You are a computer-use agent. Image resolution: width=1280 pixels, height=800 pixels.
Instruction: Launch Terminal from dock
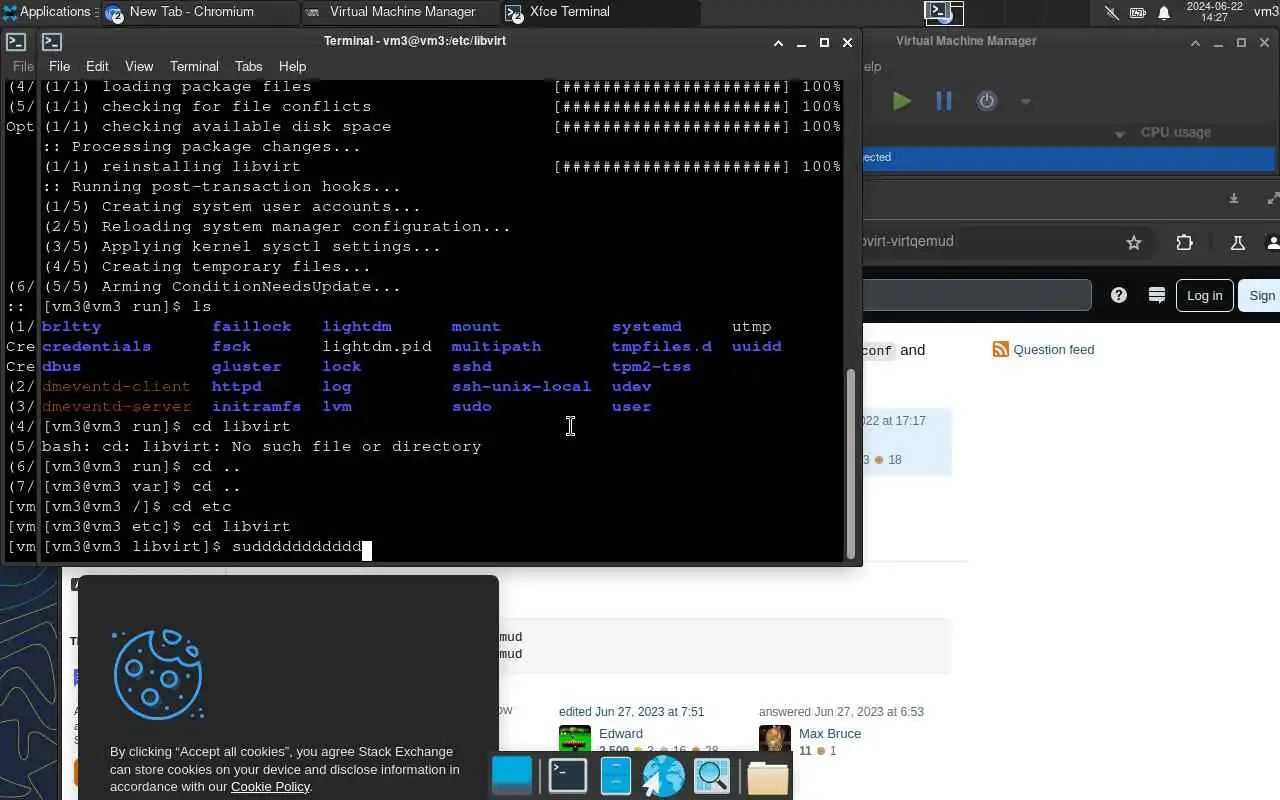[568, 776]
